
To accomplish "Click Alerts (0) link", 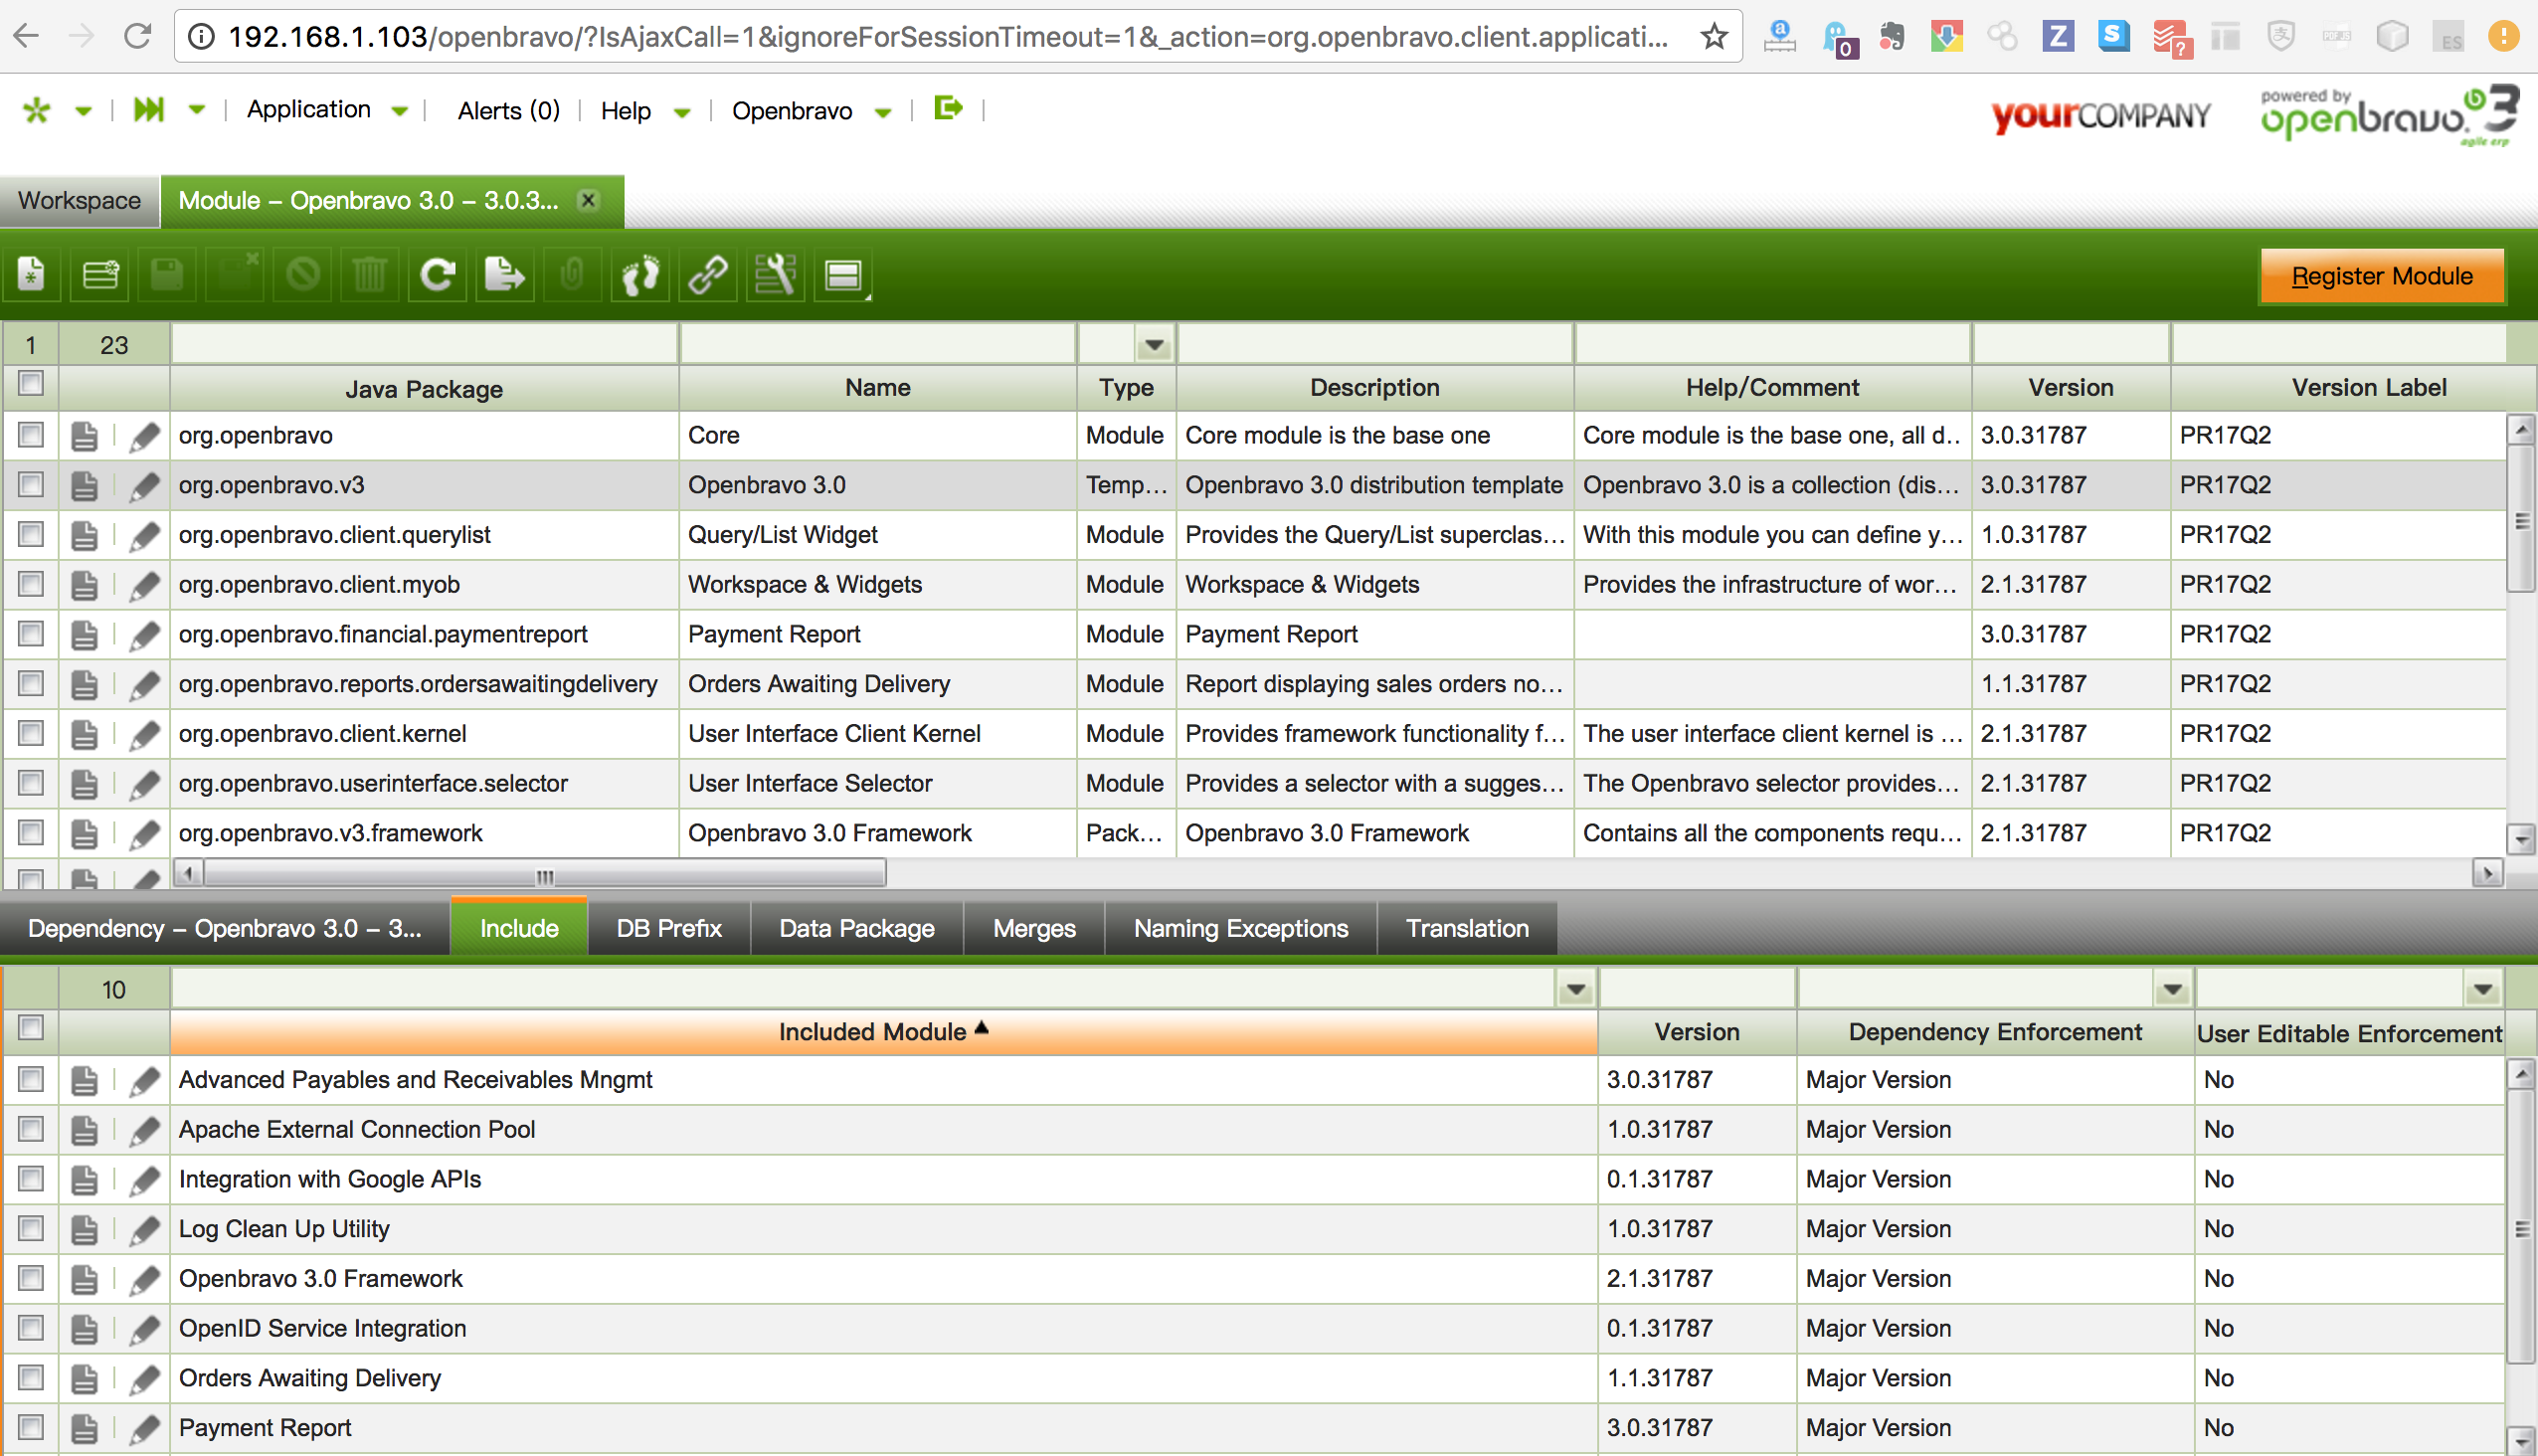I will 508,110.
